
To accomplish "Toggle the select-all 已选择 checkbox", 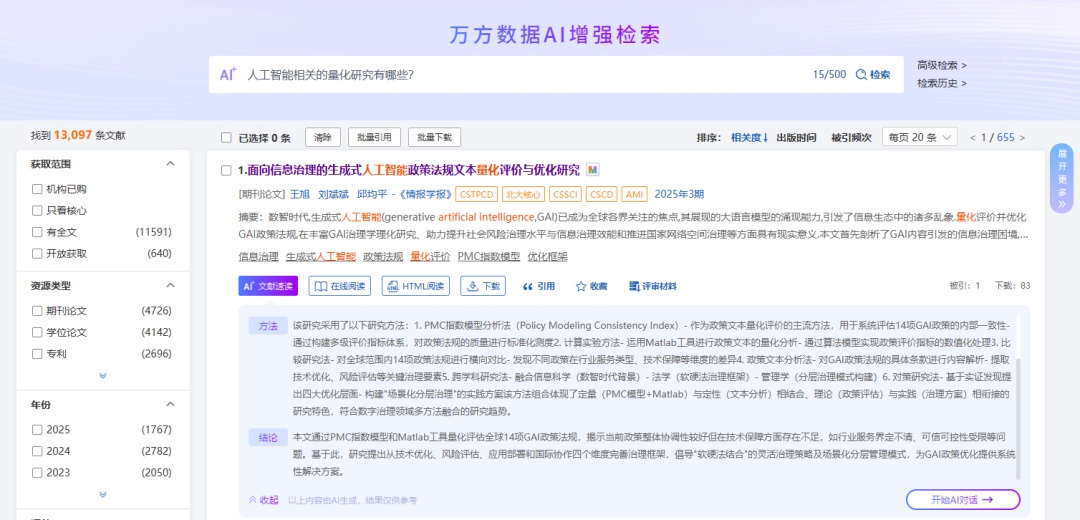I will click(x=226, y=138).
